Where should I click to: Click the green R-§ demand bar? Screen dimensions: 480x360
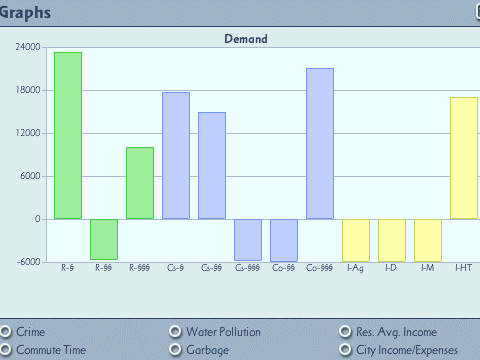click(x=68, y=136)
